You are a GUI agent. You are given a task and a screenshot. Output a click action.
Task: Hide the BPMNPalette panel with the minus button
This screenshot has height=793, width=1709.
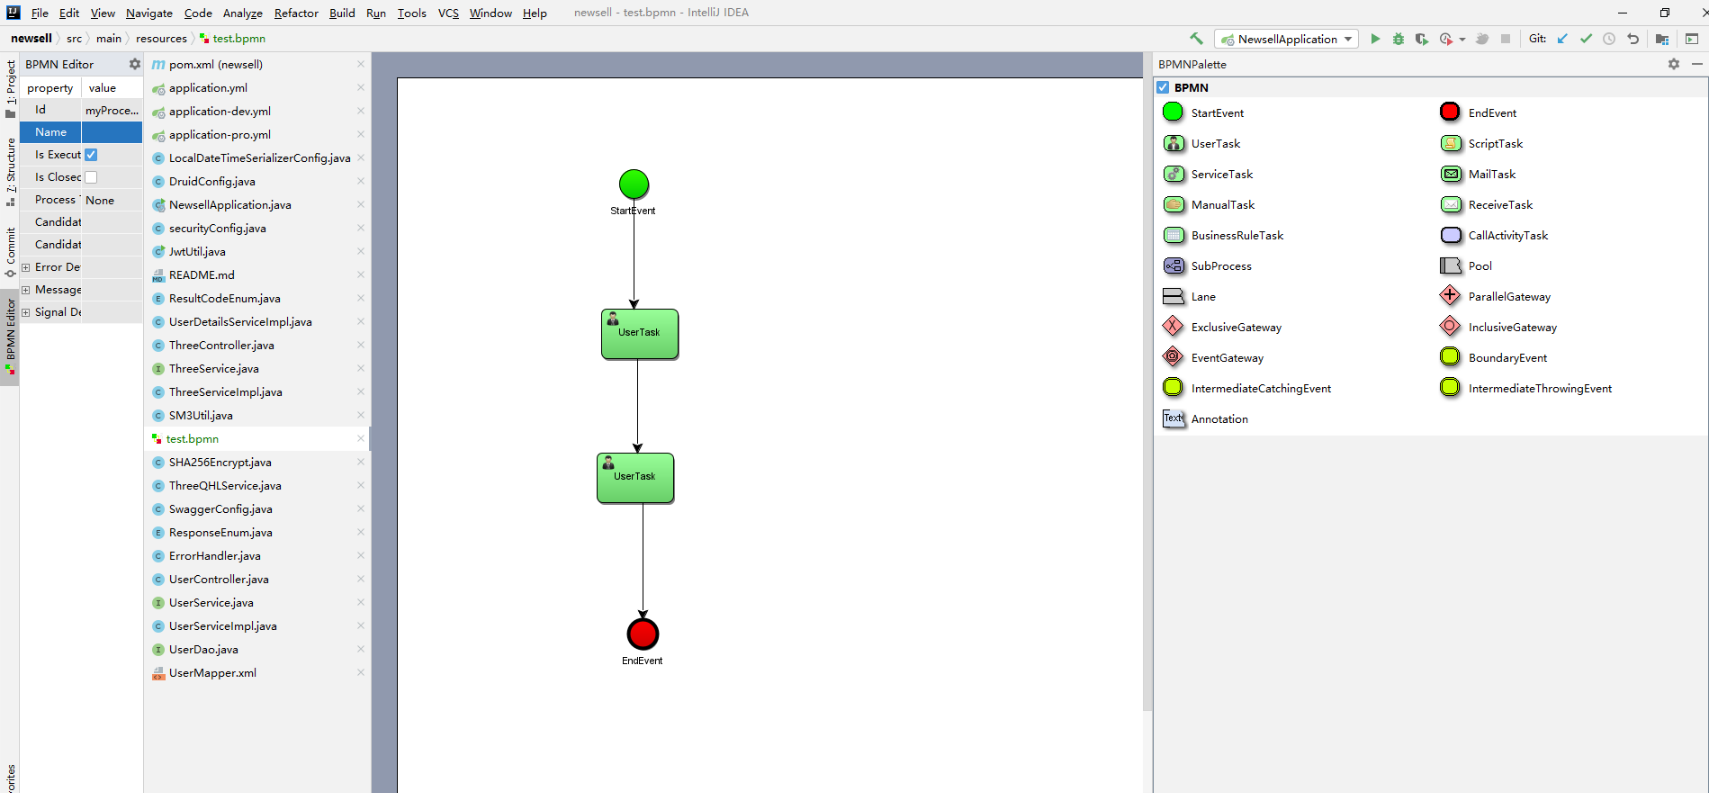[x=1697, y=64]
